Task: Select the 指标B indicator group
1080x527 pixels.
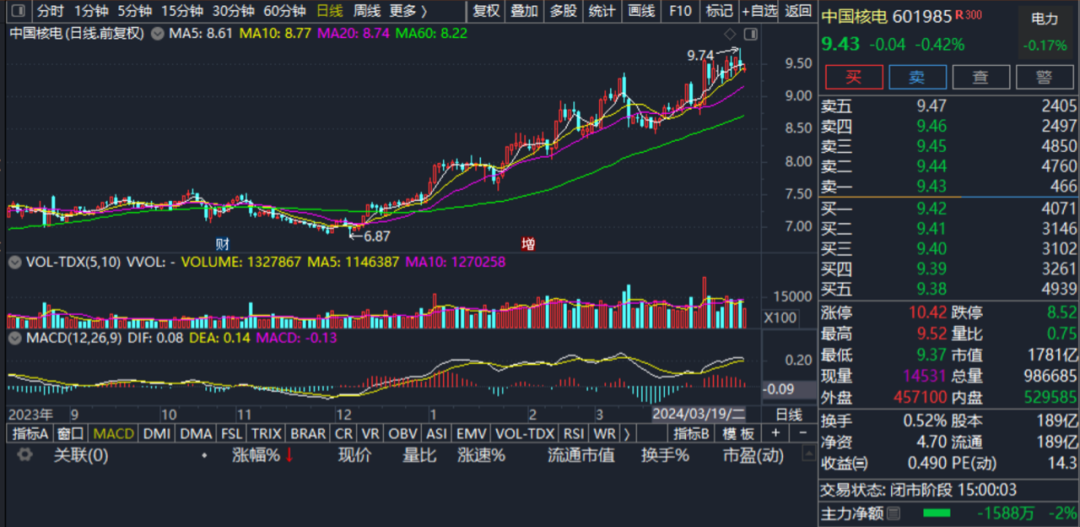Action: 692,433
